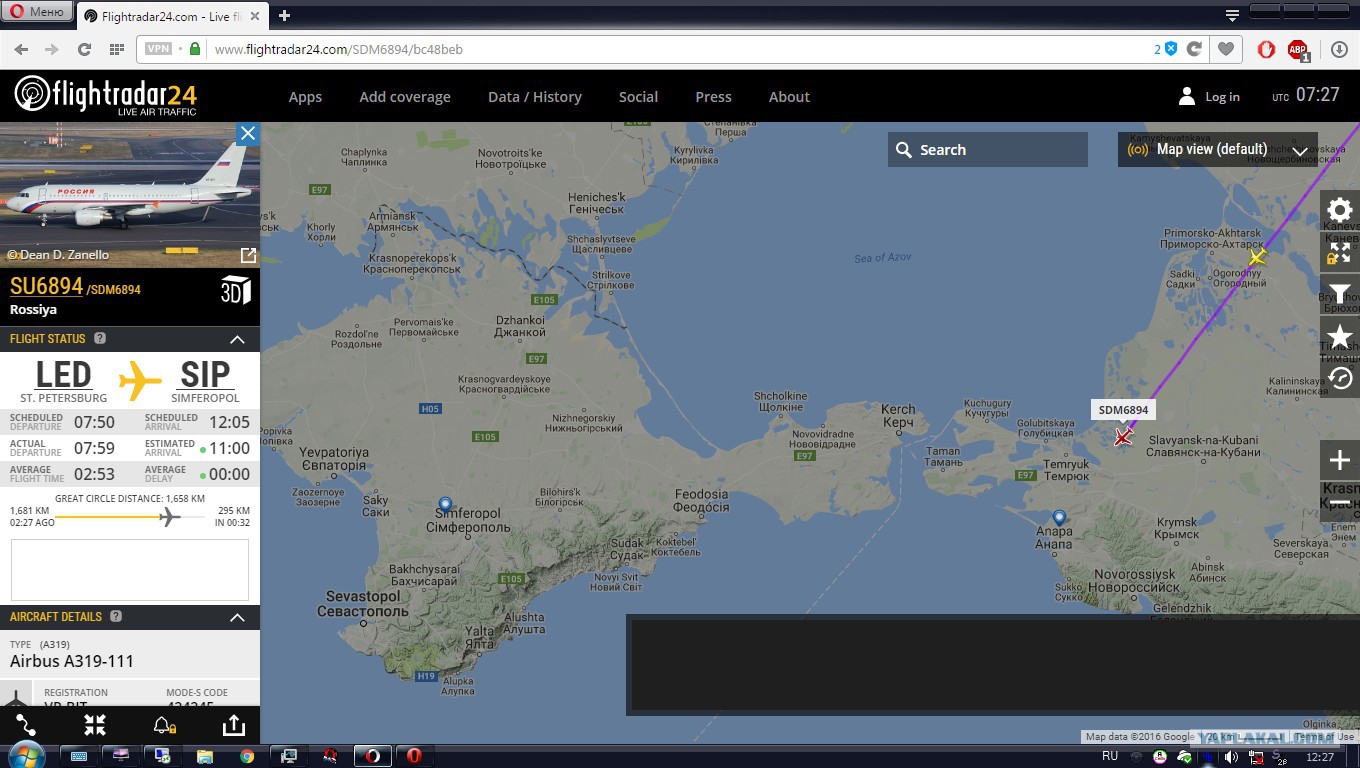Click the Simferopol airport pin

[445, 504]
